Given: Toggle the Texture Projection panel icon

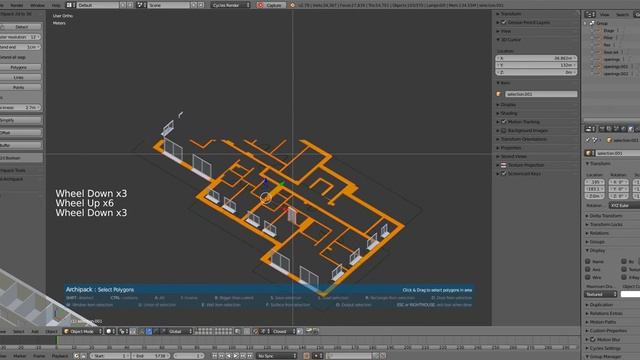Looking at the screenshot, I should click(x=504, y=165).
